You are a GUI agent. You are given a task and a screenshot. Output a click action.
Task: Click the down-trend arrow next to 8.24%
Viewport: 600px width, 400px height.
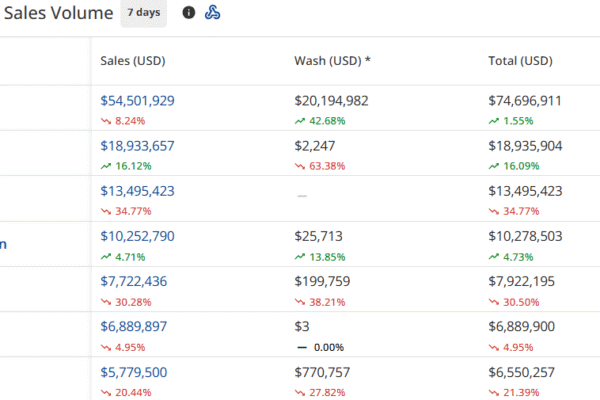pyautogui.click(x=106, y=120)
